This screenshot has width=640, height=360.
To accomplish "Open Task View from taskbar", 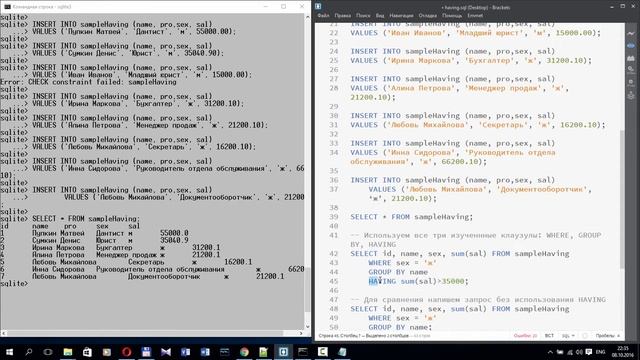I will point(48,351).
